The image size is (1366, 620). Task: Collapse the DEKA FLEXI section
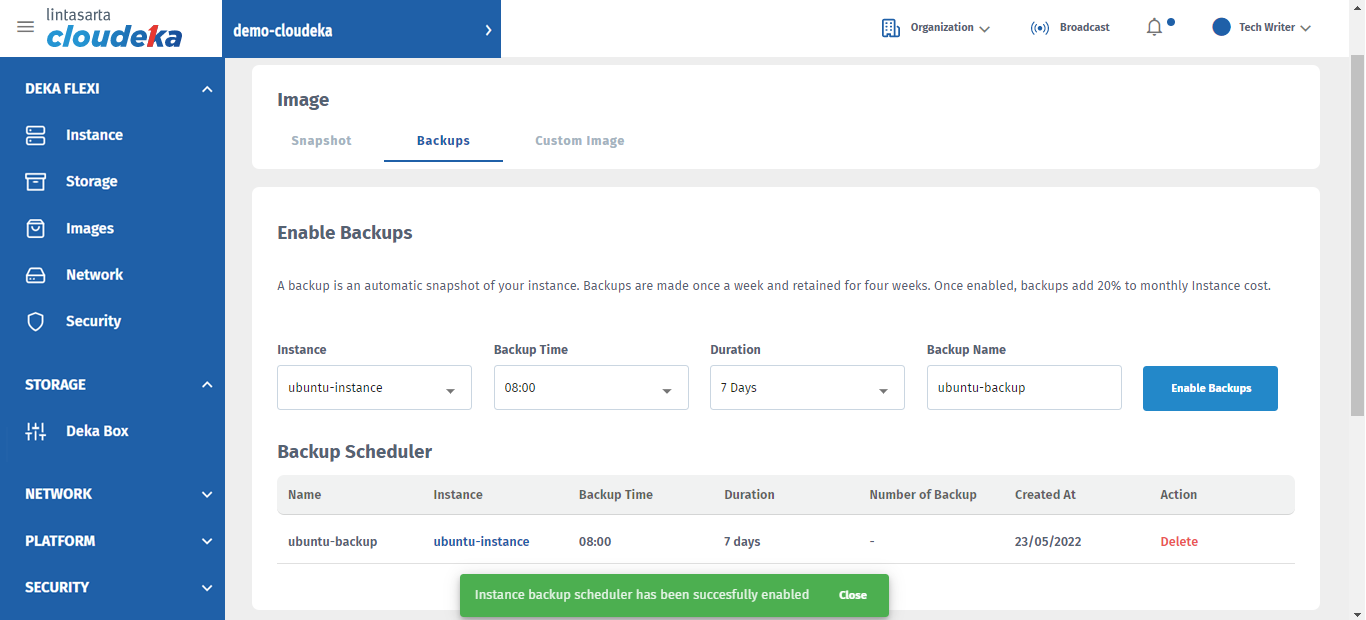[x=207, y=89]
